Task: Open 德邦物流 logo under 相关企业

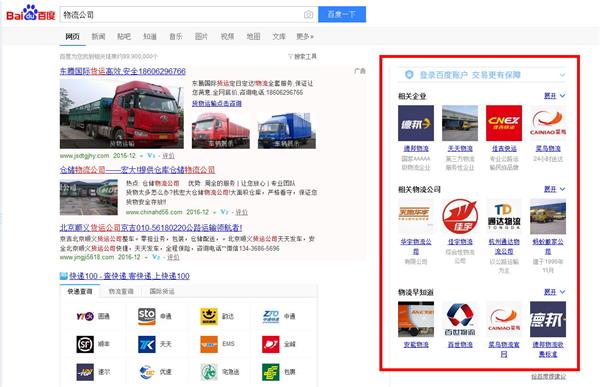Action: coord(416,123)
